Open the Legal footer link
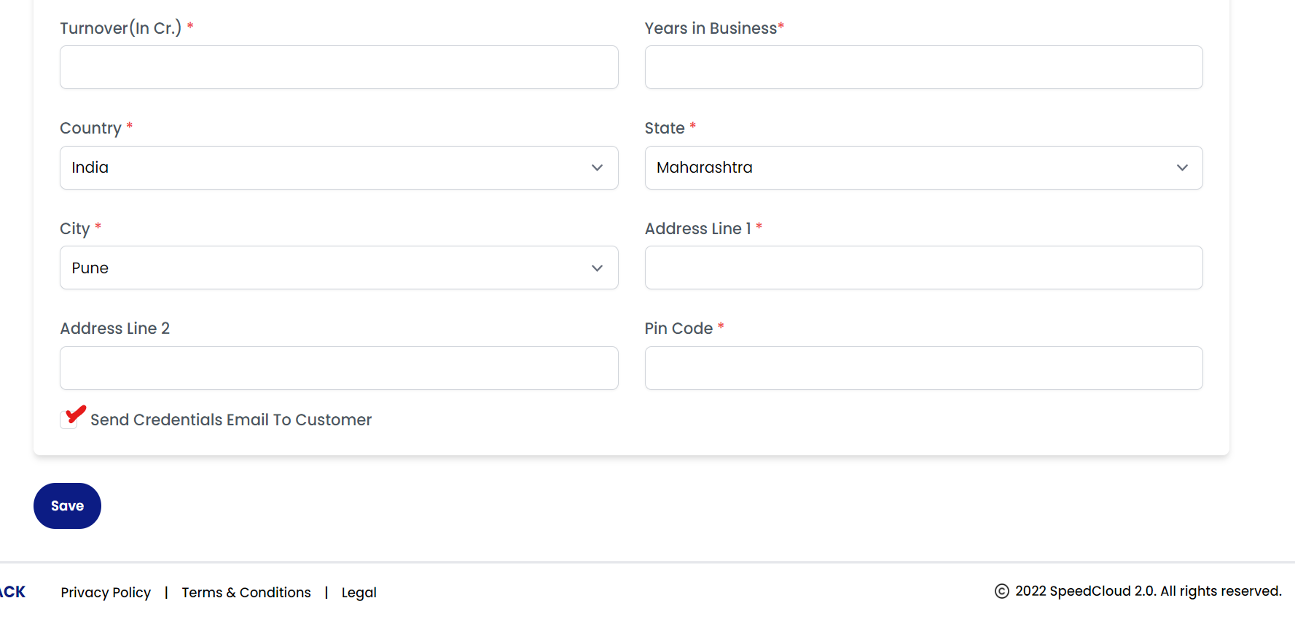The width and height of the screenshot is (1296, 618). coord(359,592)
